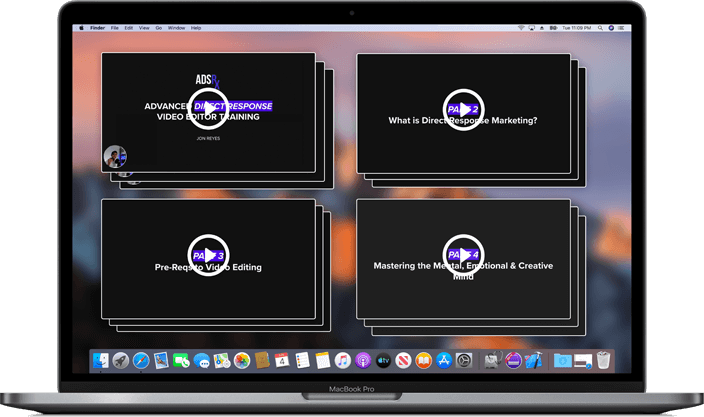Open App Store from the dock
Screen dimensions: 704x417
click(x=444, y=360)
